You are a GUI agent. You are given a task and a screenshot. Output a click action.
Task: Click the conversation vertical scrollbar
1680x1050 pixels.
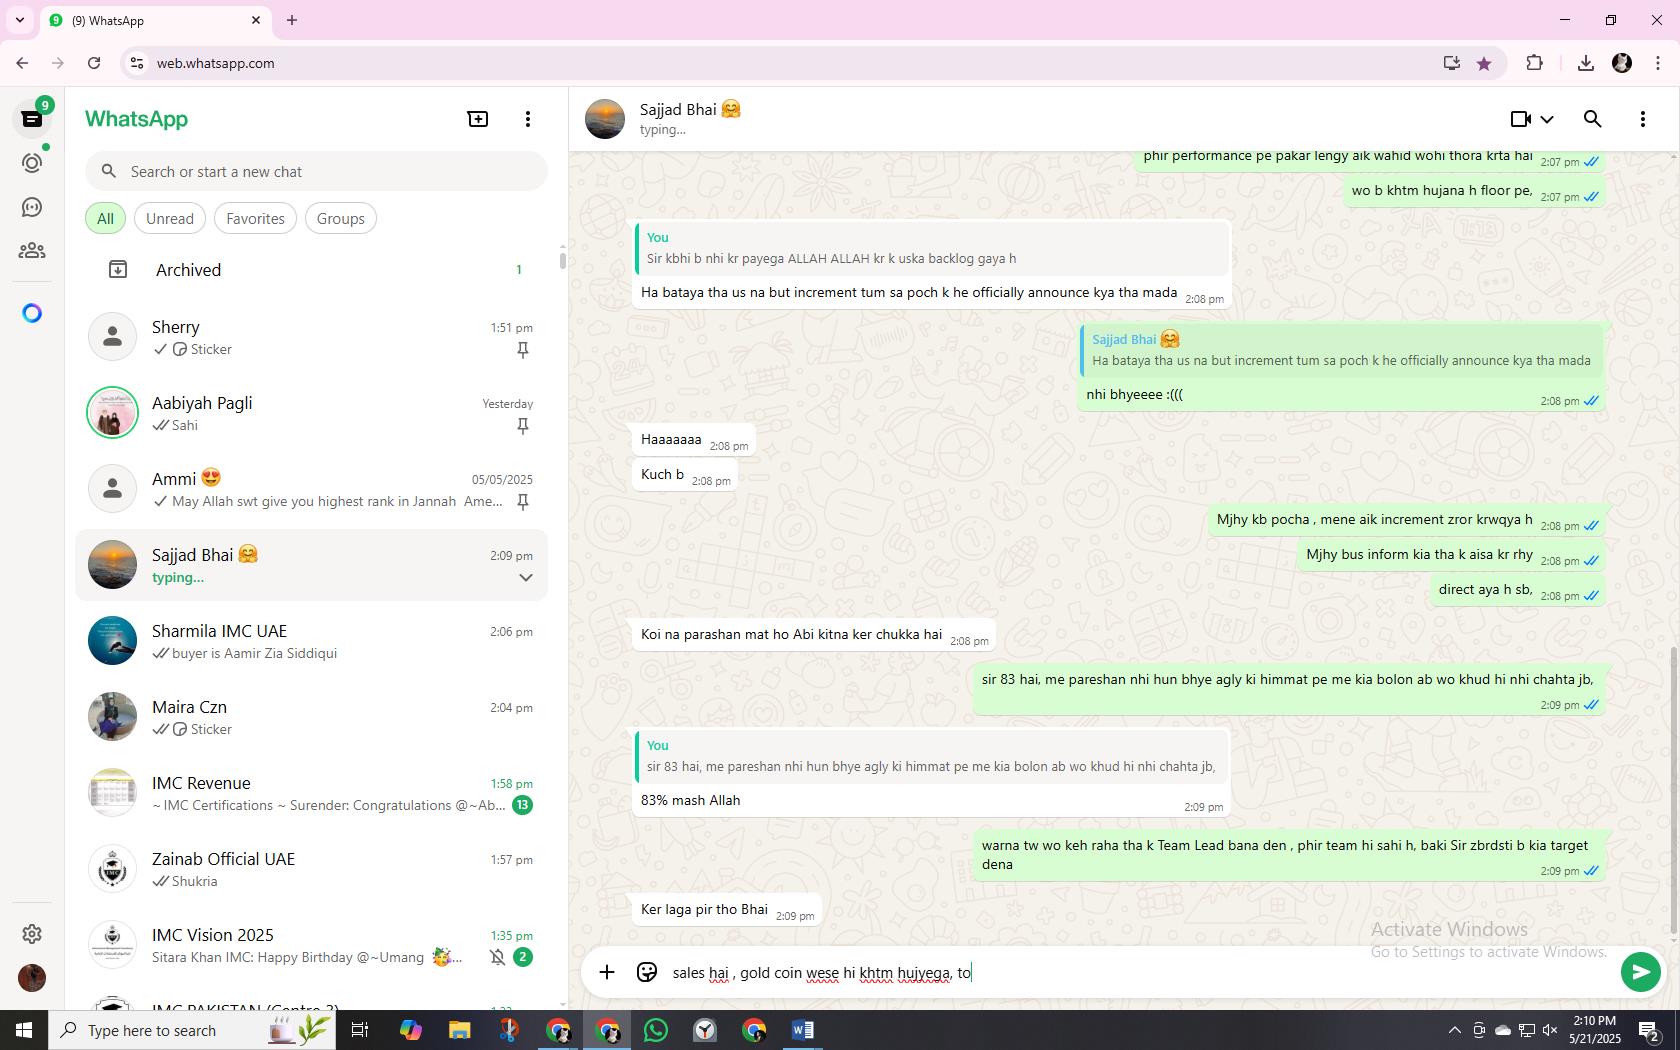tap(1674, 790)
